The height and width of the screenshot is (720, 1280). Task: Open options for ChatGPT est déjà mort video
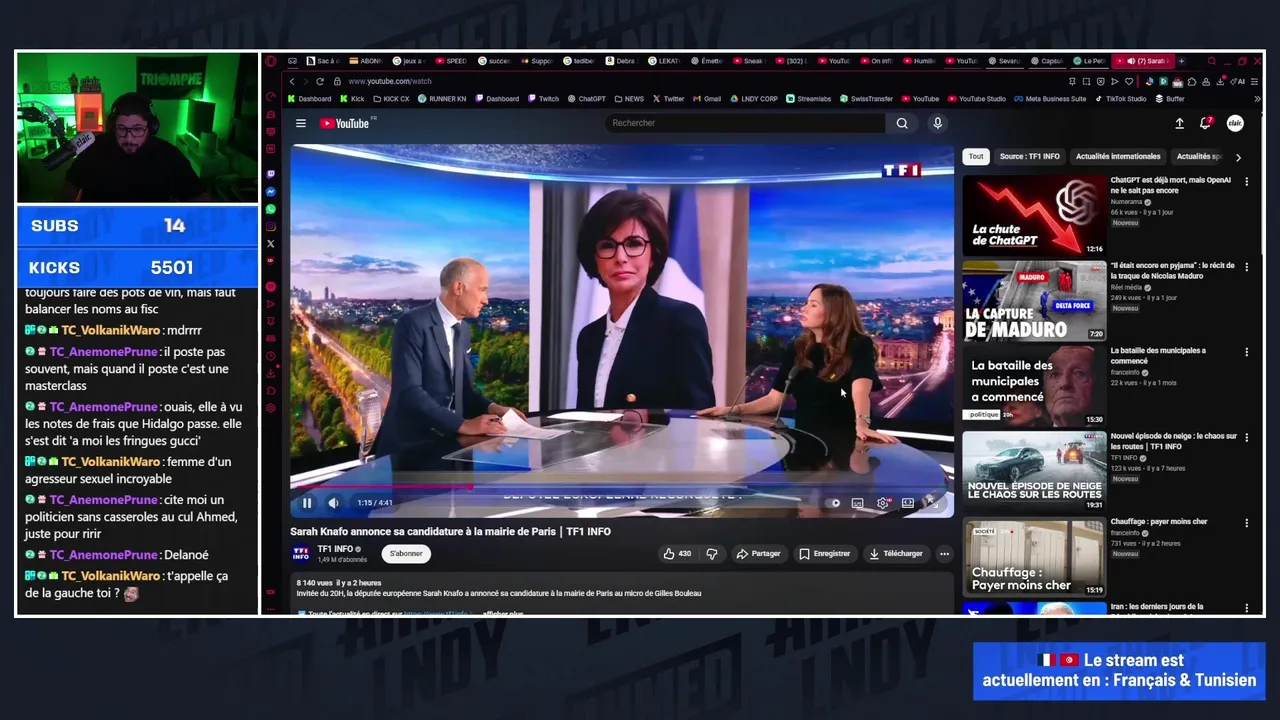pos(1246,182)
